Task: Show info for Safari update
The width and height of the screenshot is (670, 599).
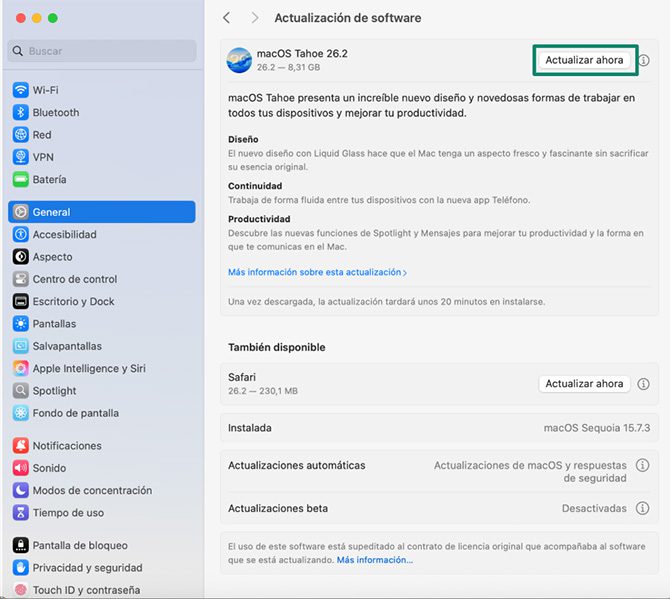Action: [644, 384]
